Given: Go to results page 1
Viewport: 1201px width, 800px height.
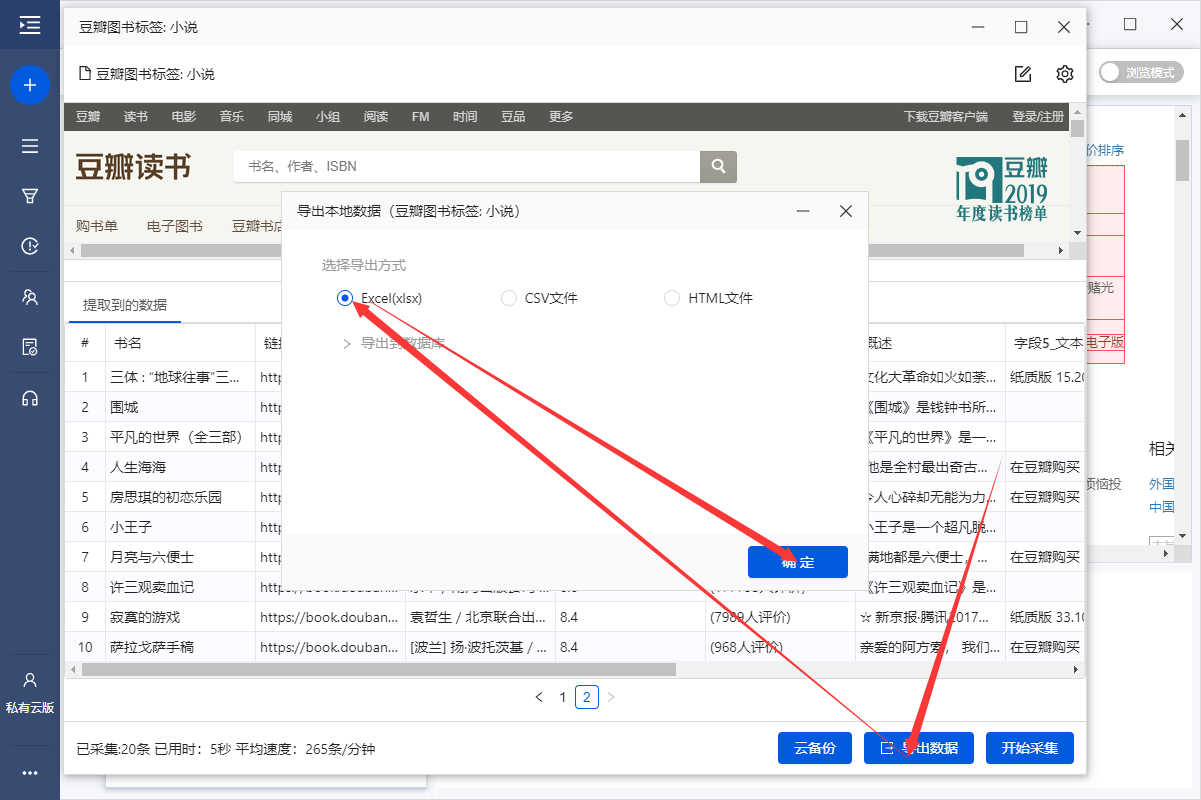Looking at the screenshot, I should tap(563, 697).
